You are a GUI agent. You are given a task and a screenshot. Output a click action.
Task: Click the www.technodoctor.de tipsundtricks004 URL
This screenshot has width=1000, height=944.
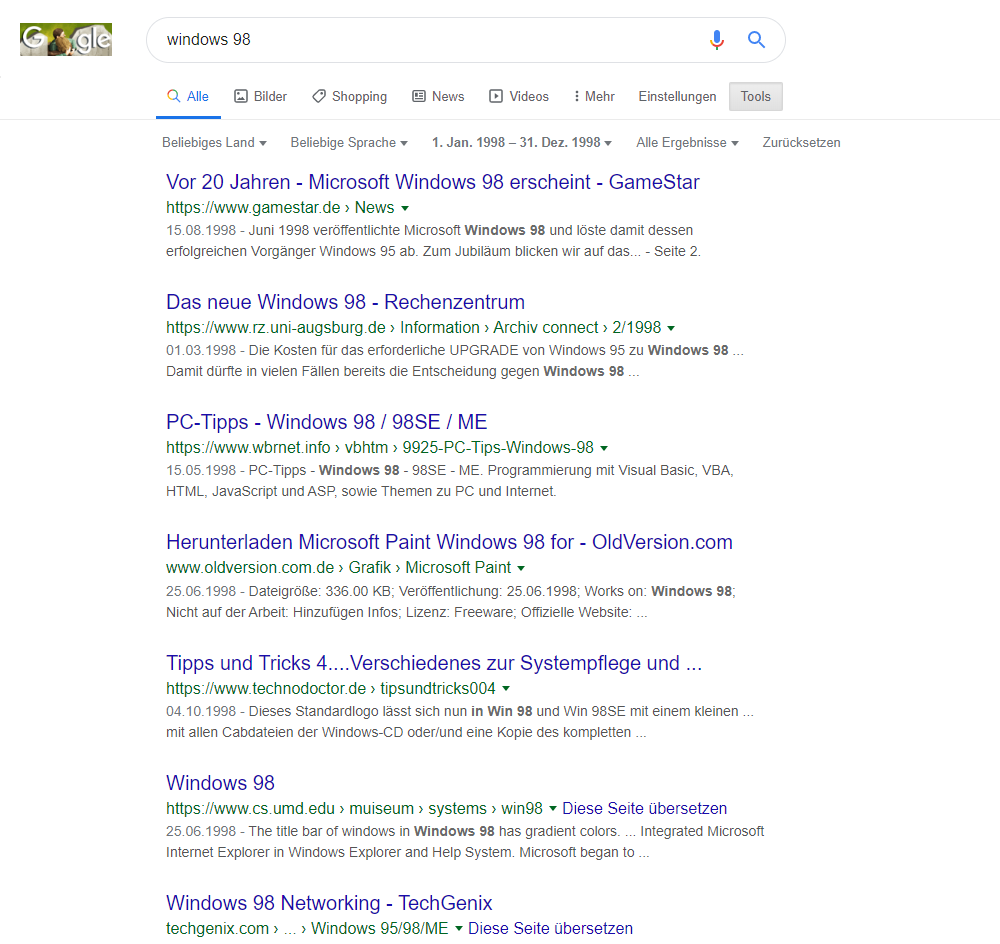tap(330, 688)
